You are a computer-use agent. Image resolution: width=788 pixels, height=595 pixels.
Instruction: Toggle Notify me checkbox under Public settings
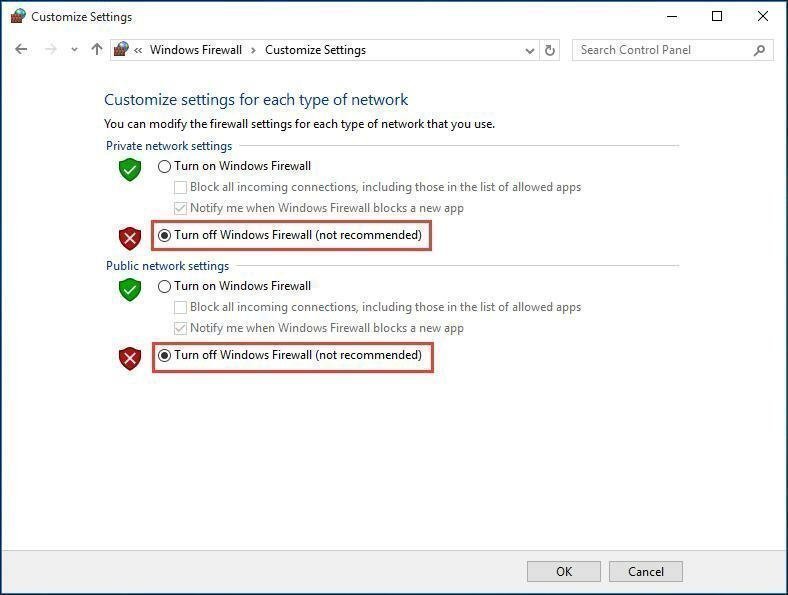tap(181, 328)
